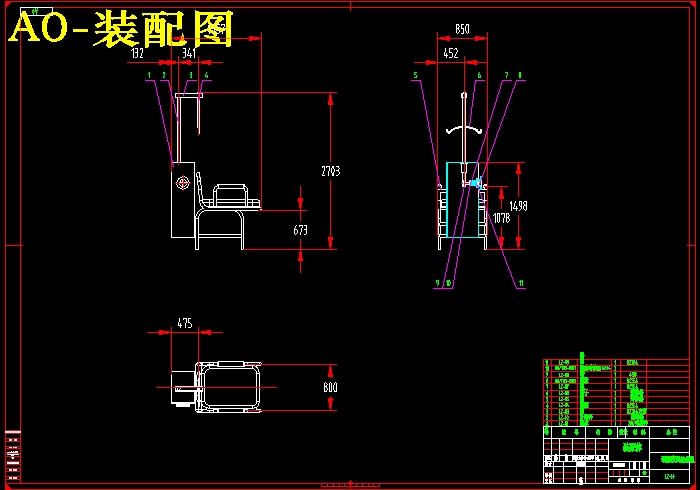Click part callout number 11
The width and height of the screenshot is (700, 490).
click(521, 284)
